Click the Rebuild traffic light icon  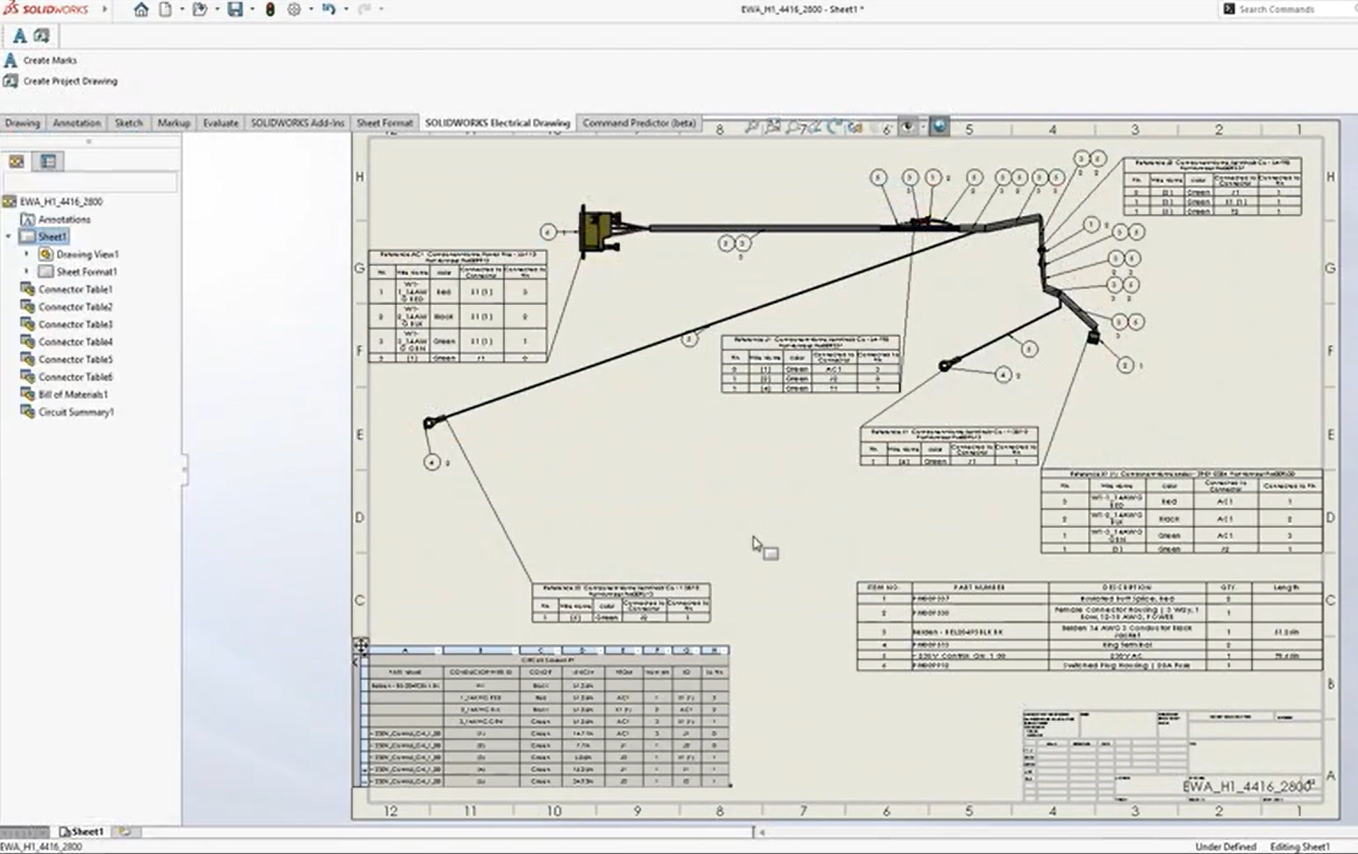point(270,10)
